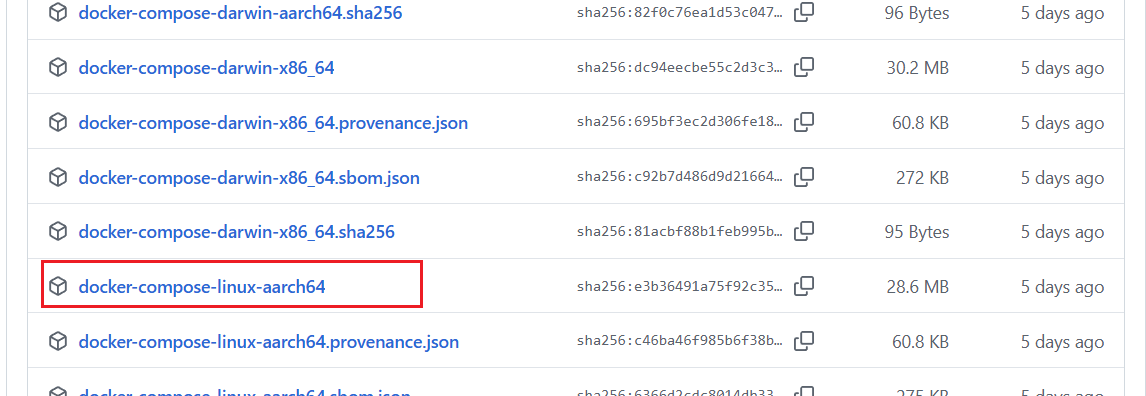Image resolution: width=1146 pixels, height=396 pixels.
Task: Copy hash for darwin-x86_64.provenance.json
Action: (x=804, y=122)
